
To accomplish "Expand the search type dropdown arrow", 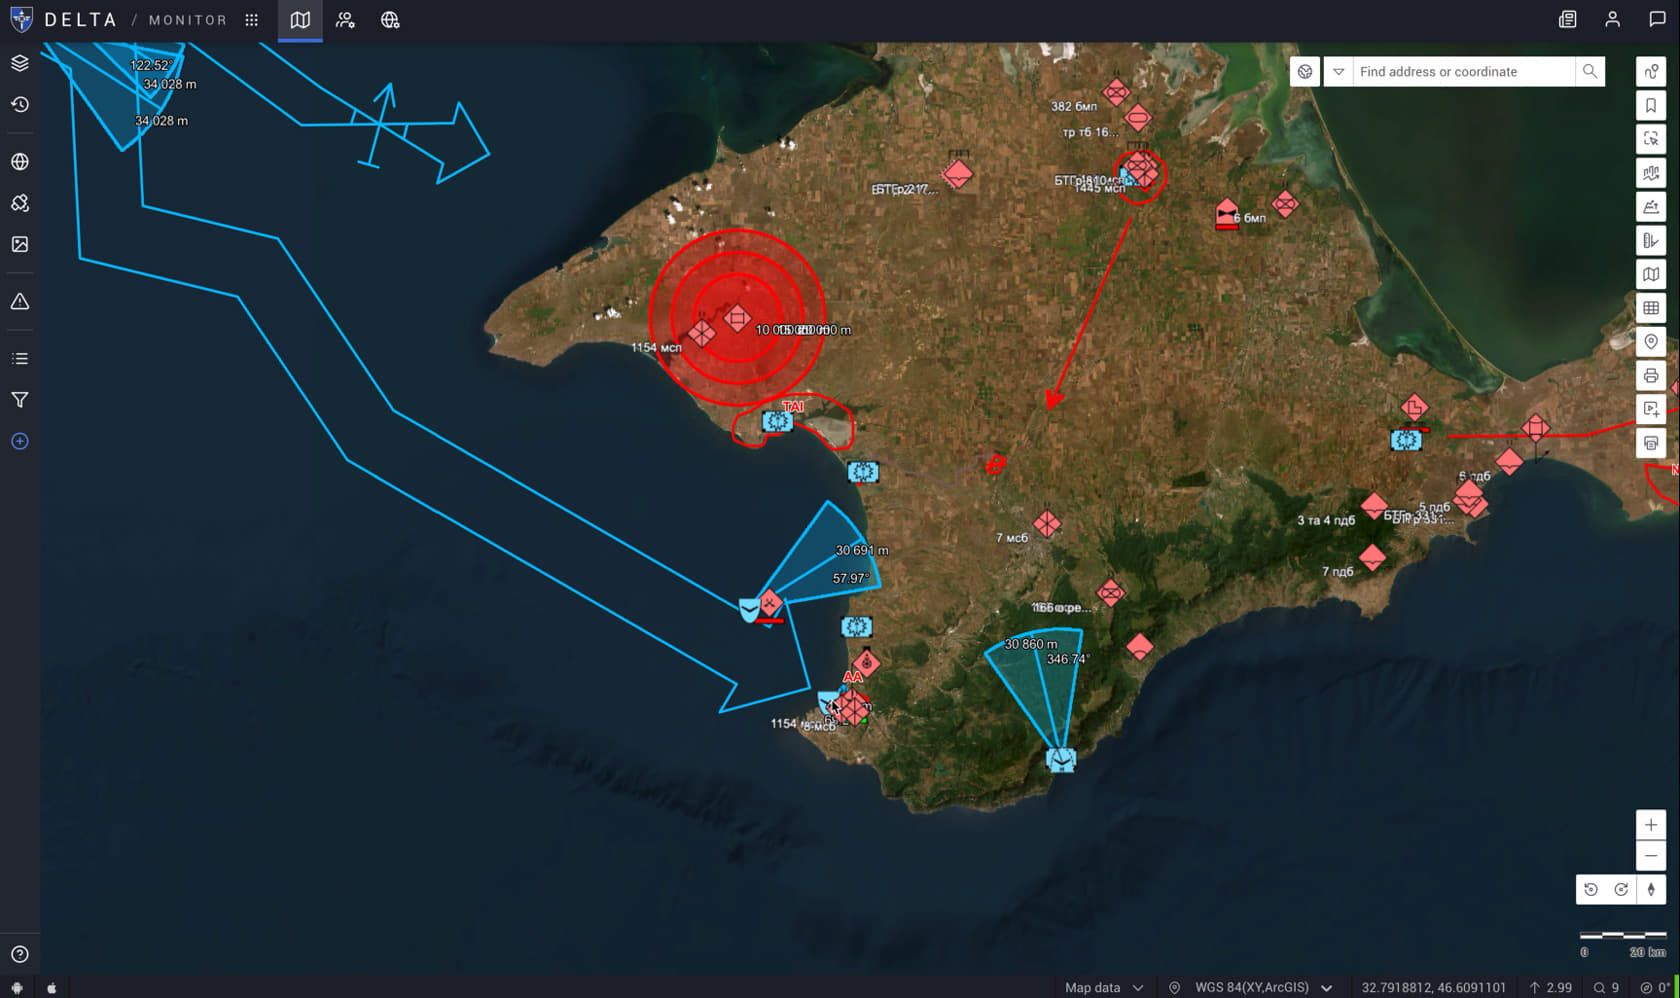I will pos(1338,72).
